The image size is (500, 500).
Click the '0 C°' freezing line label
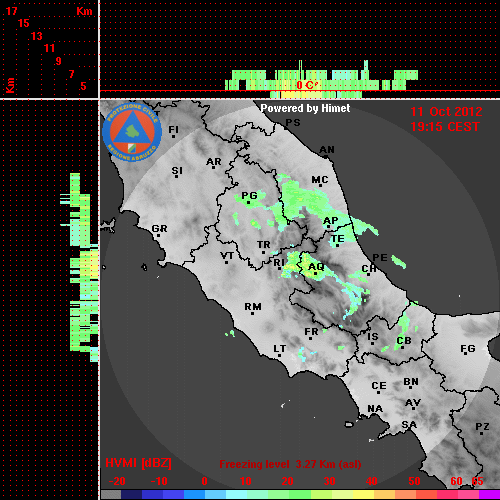click(x=307, y=85)
